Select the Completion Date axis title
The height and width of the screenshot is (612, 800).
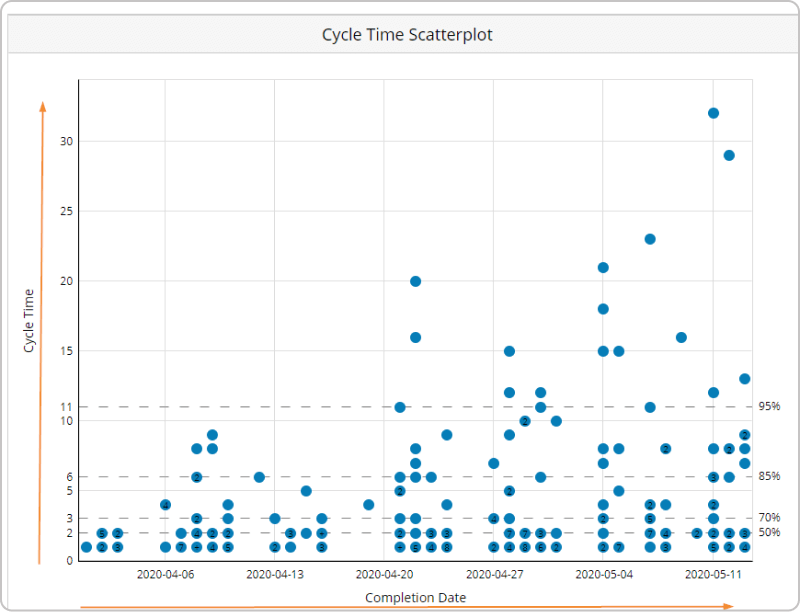click(x=415, y=598)
